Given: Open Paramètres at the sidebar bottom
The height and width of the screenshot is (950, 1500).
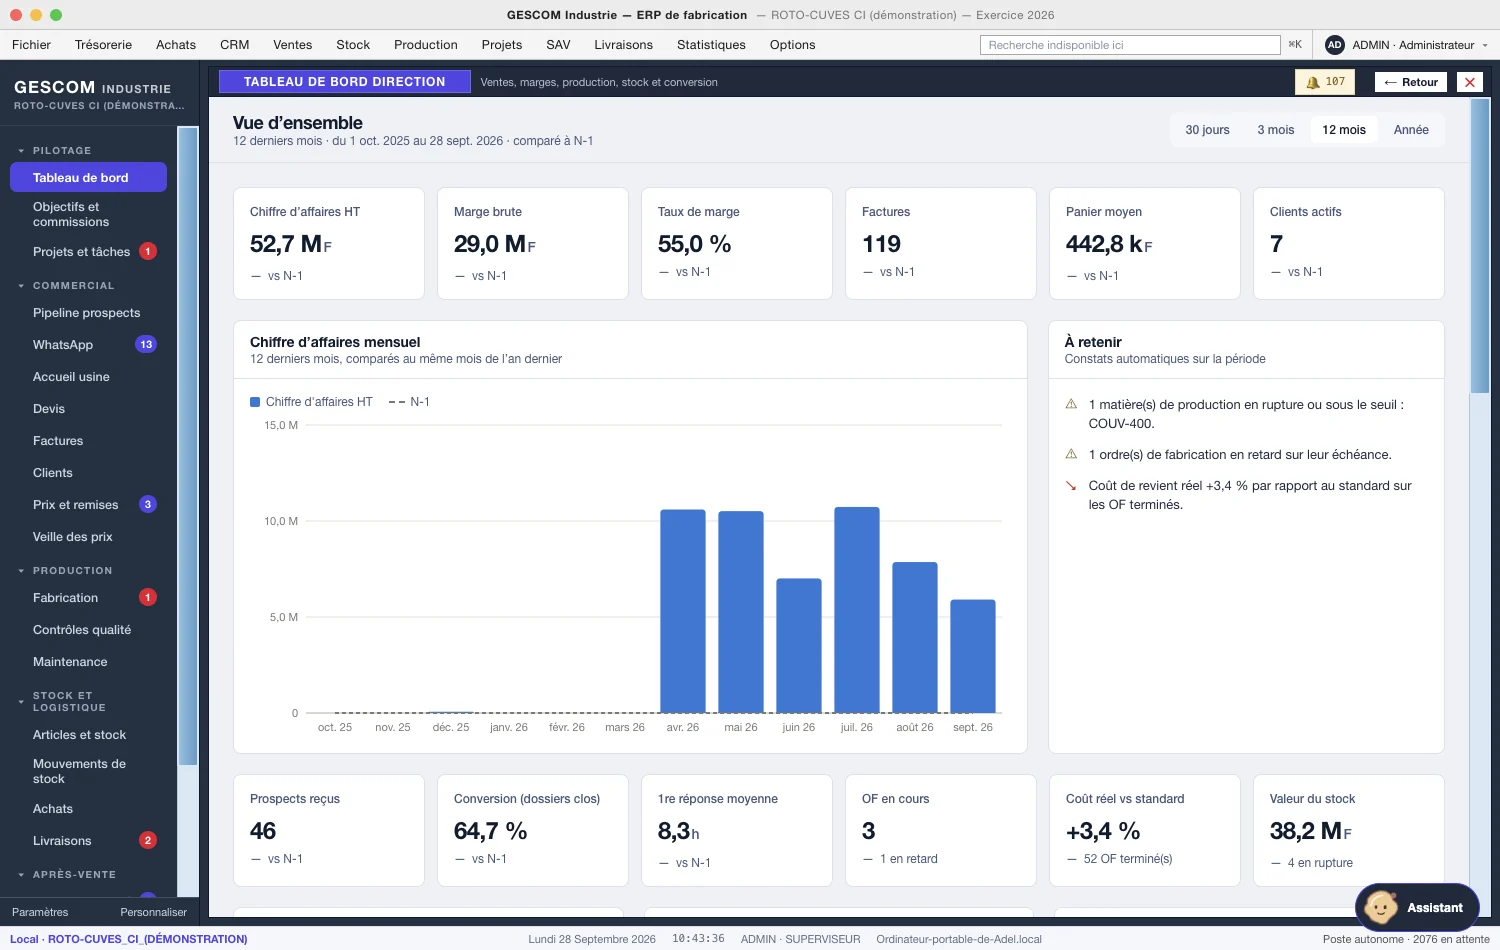Looking at the screenshot, I should tap(40, 912).
